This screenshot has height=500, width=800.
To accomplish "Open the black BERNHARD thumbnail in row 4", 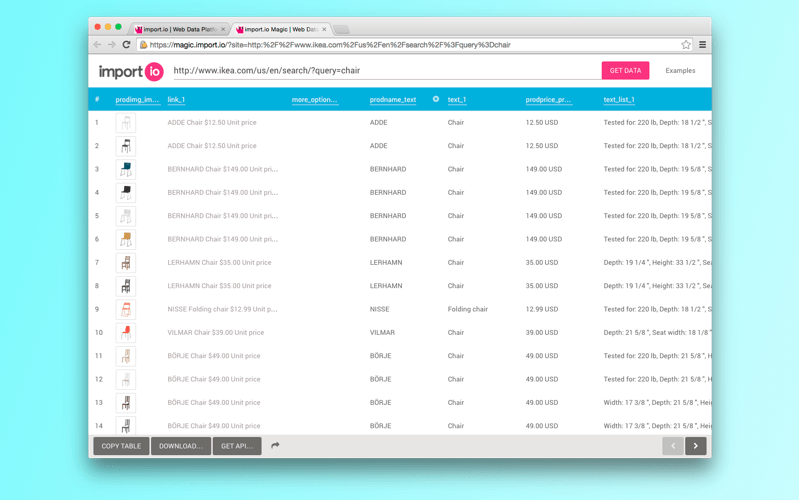I will click(x=126, y=193).
